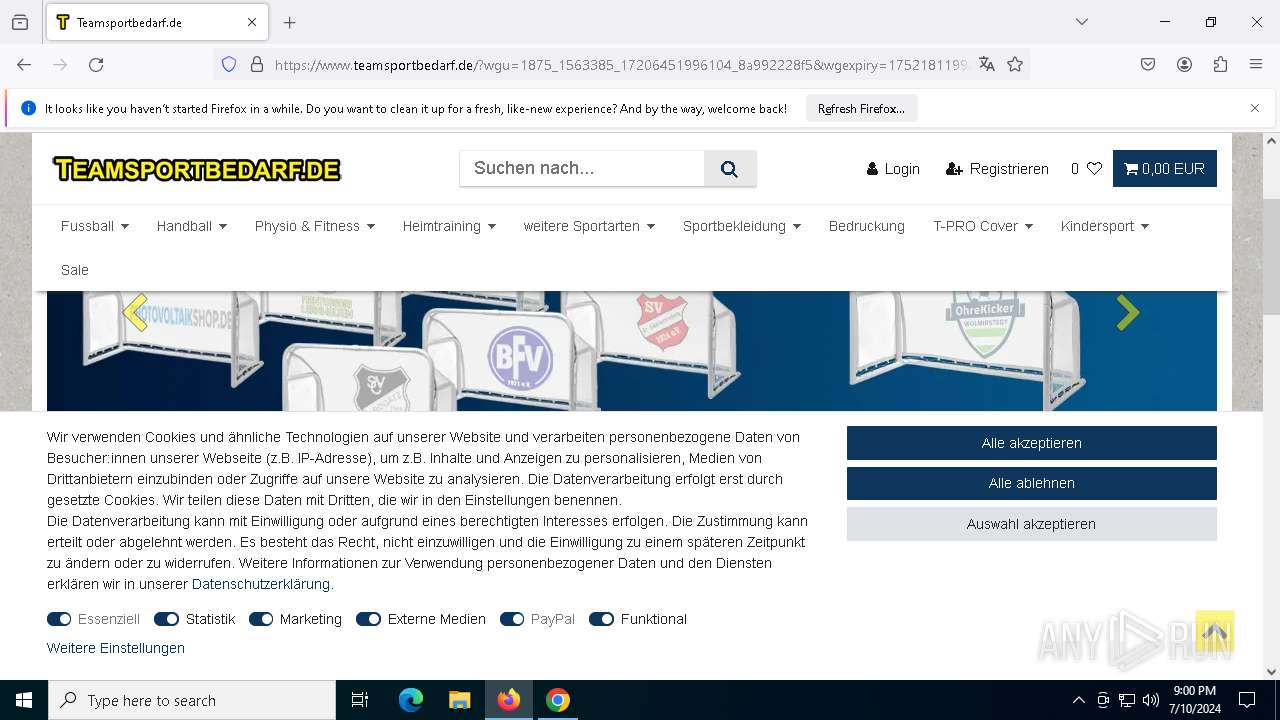Click the Refresh Firefox button
The width and height of the screenshot is (1280, 720).
click(861, 108)
